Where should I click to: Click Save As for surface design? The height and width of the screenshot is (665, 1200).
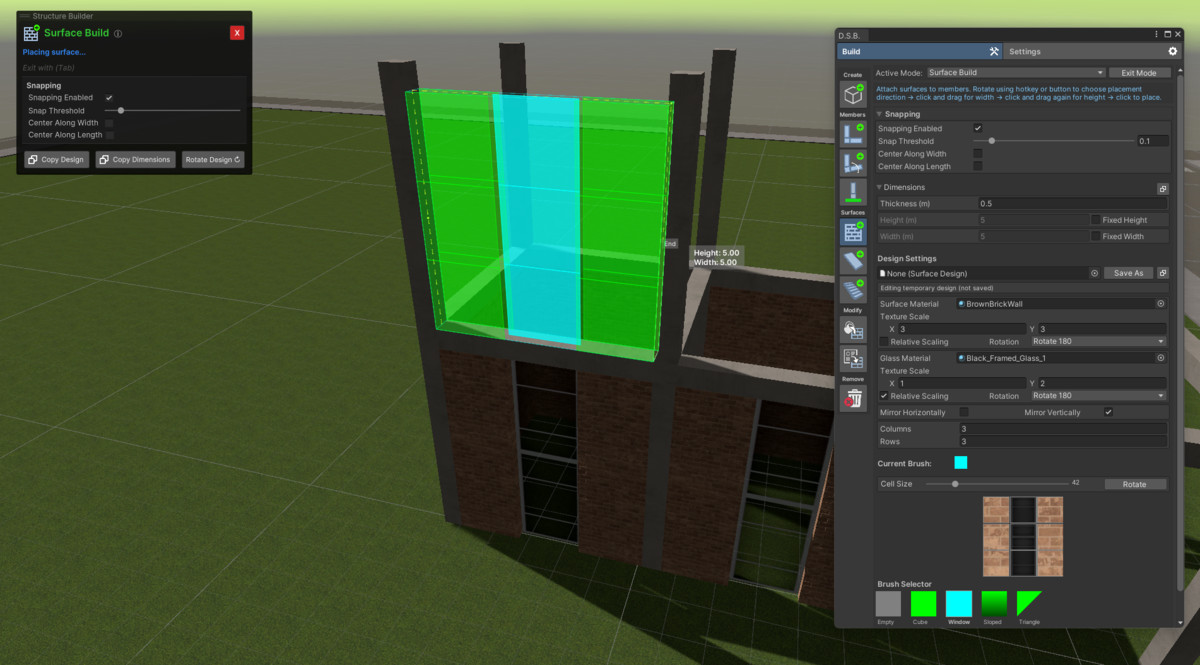(1128, 273)
